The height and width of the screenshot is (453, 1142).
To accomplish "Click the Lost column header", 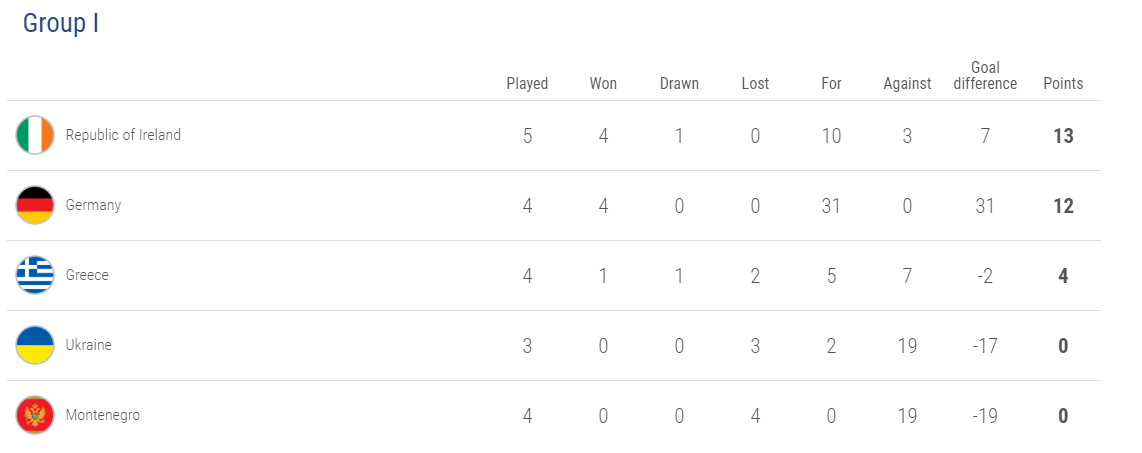I will click(755, 84).
